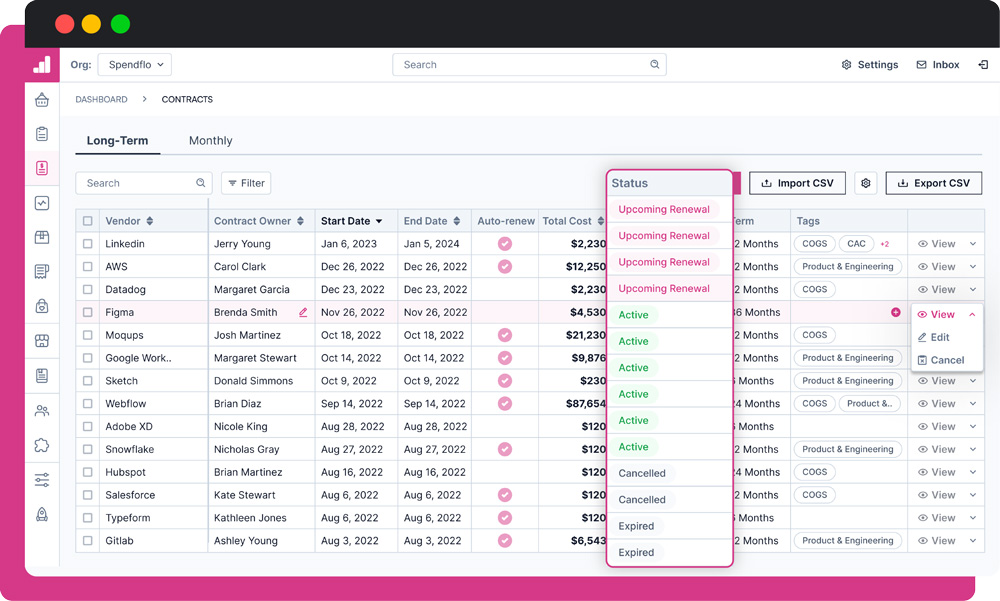Screen dimensions: 1000x601
Task: Click the table column settings gear icon
Action: click(x=865, y=183)
